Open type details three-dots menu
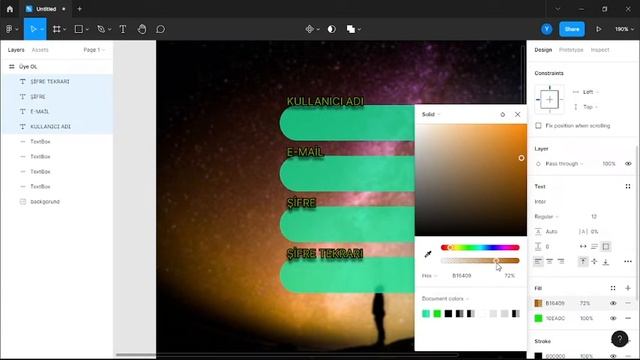The height and width of the screenshot is (360, 640). [x=628, y=262]
